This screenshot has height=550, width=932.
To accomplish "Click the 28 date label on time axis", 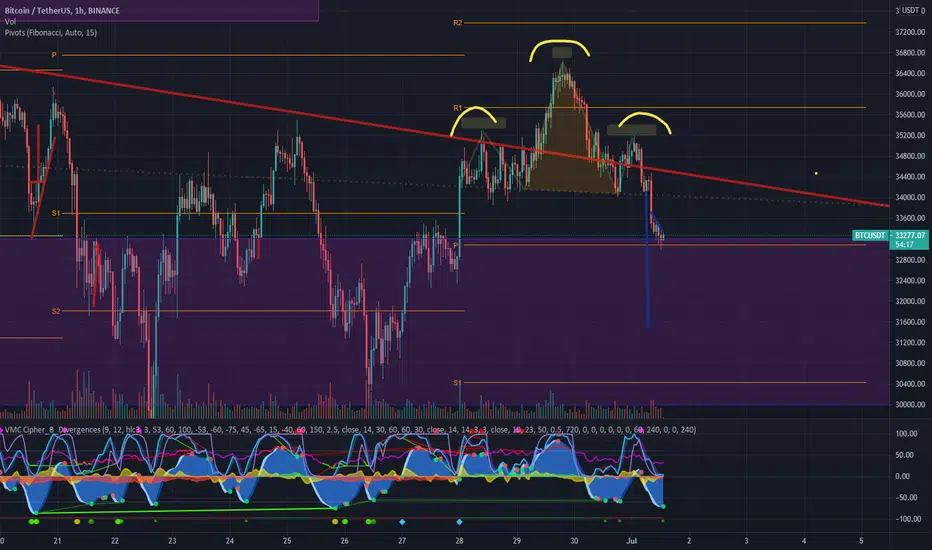I will pyautogui.click(x=459, y=540).
